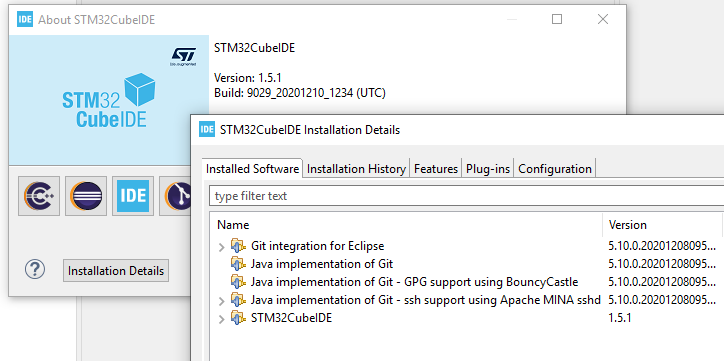Click the ST company logo

(x=183, y=56)
